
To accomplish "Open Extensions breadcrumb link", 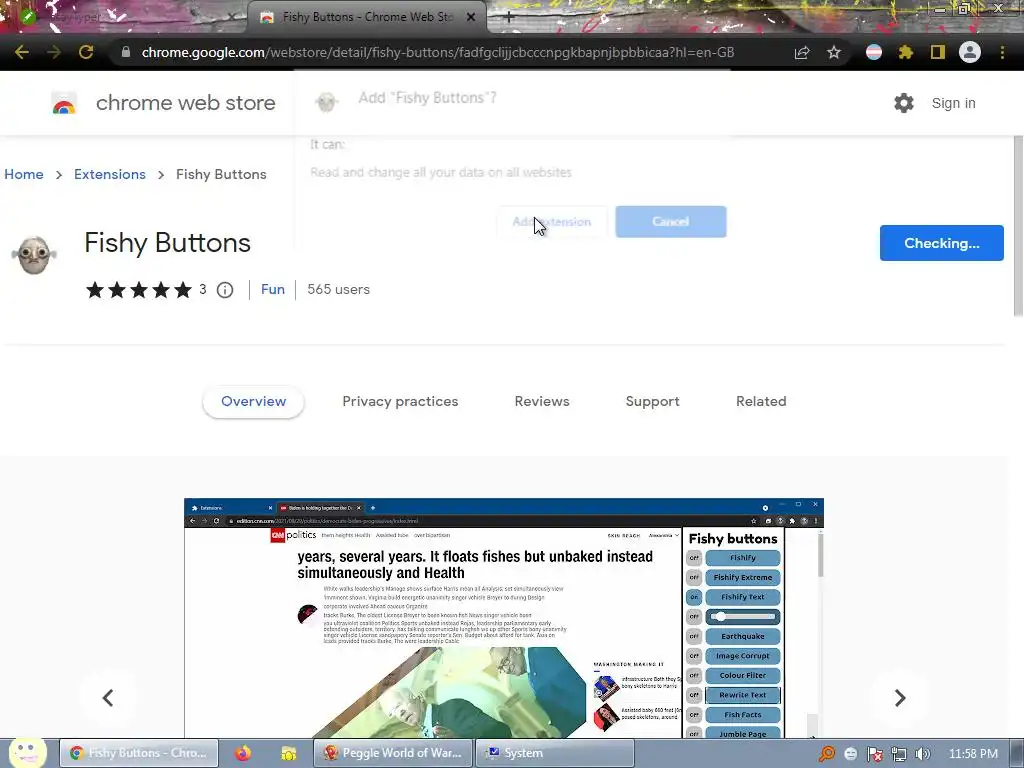I will (110, 174).
